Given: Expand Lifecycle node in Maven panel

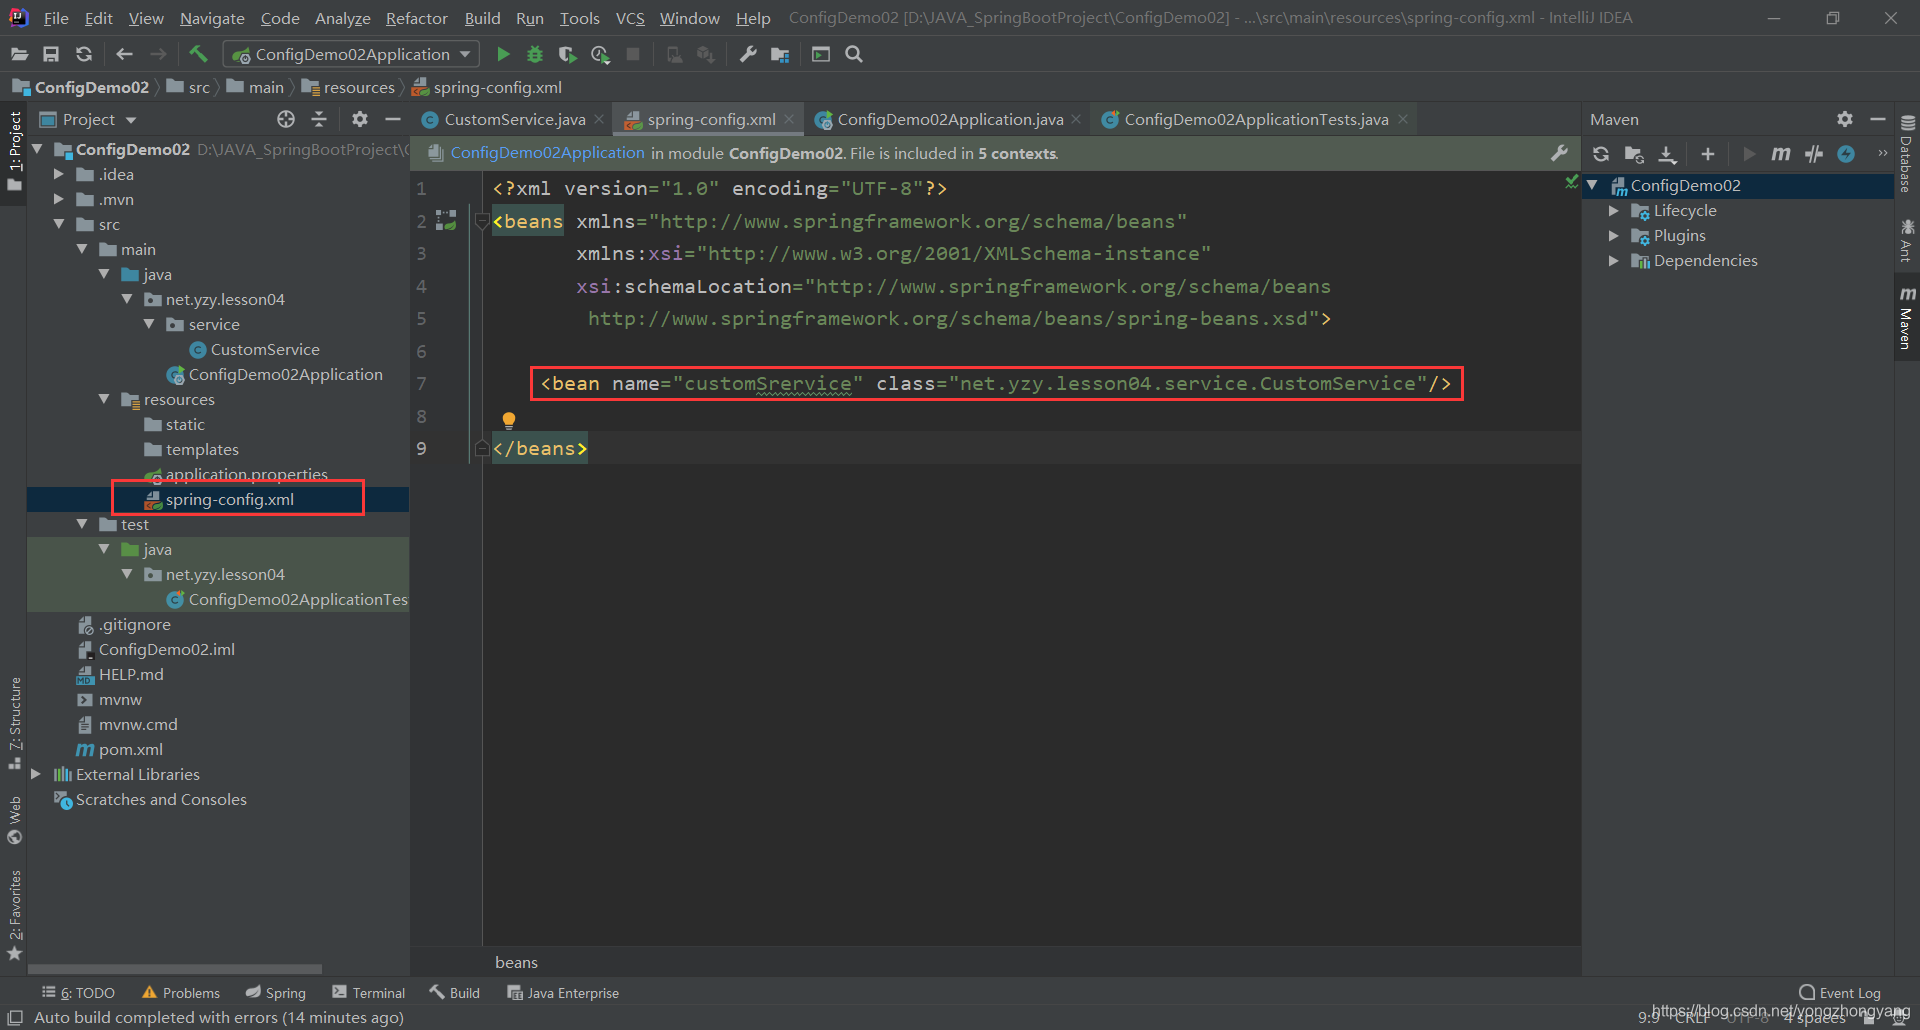Looking at the screenshot, I should [x=1613, y=211].
